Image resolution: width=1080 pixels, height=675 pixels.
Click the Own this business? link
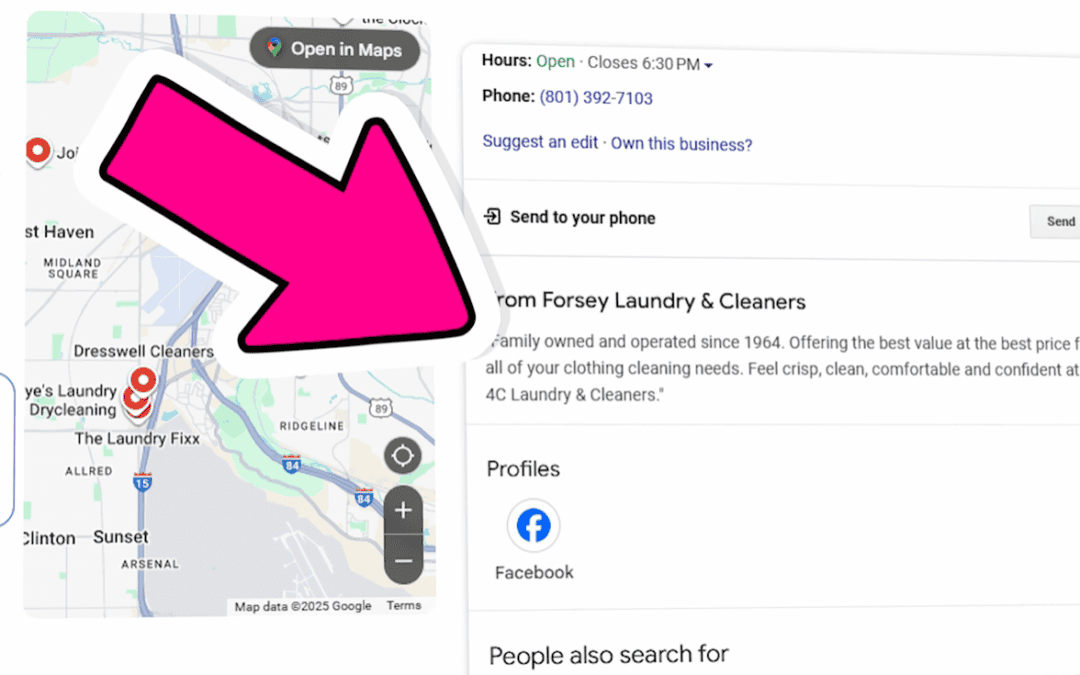click(681, 144)
